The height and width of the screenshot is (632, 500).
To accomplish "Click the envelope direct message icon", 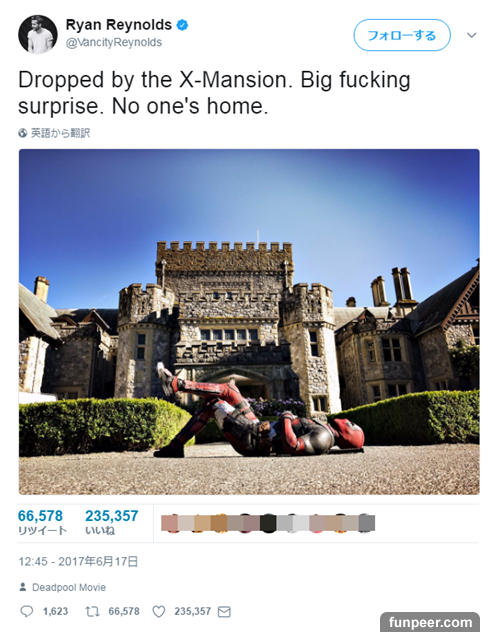I will coord(224,612).
